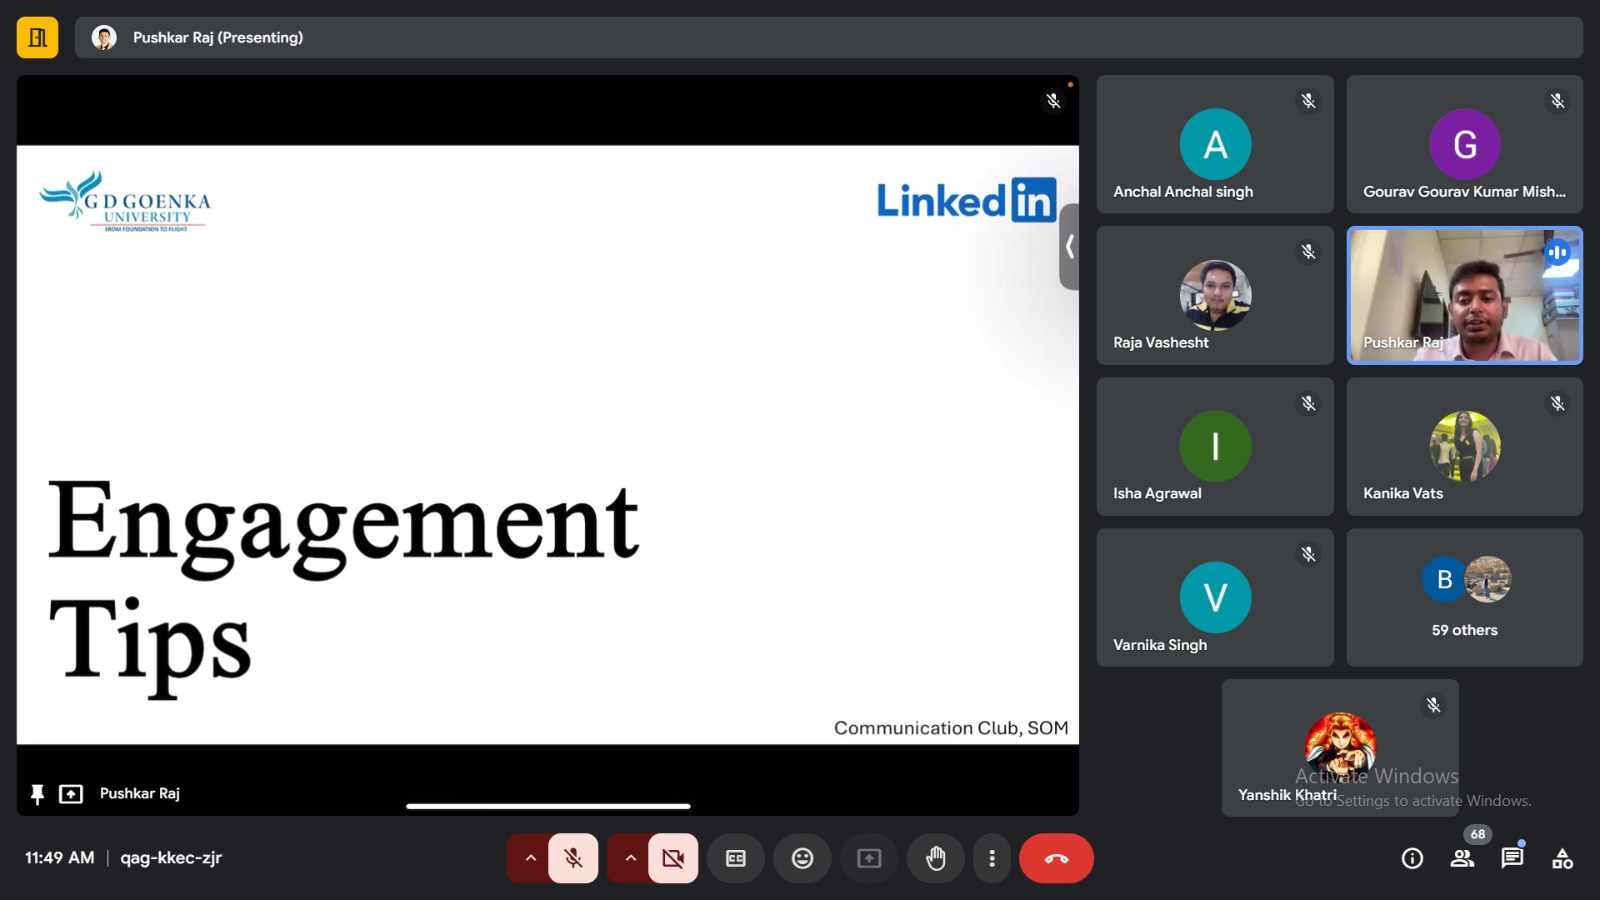Click the present now screen icon

coord(869,858)
